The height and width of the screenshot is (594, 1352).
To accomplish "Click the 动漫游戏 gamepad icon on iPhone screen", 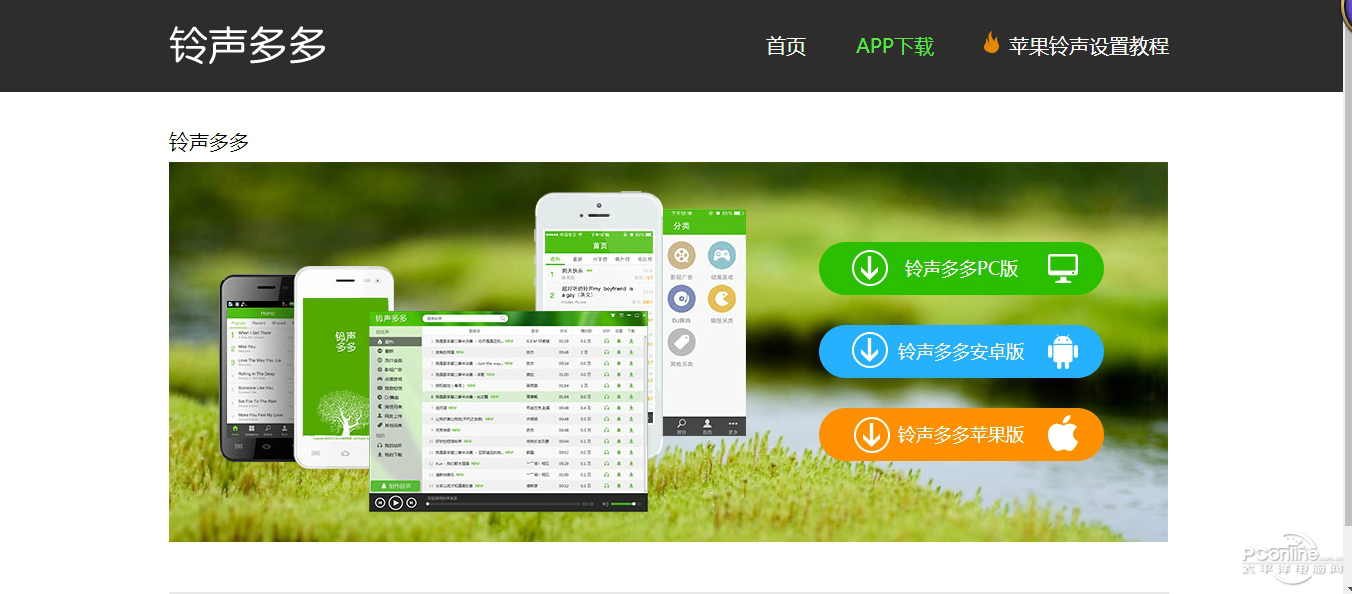I will (x=721, y=255).
